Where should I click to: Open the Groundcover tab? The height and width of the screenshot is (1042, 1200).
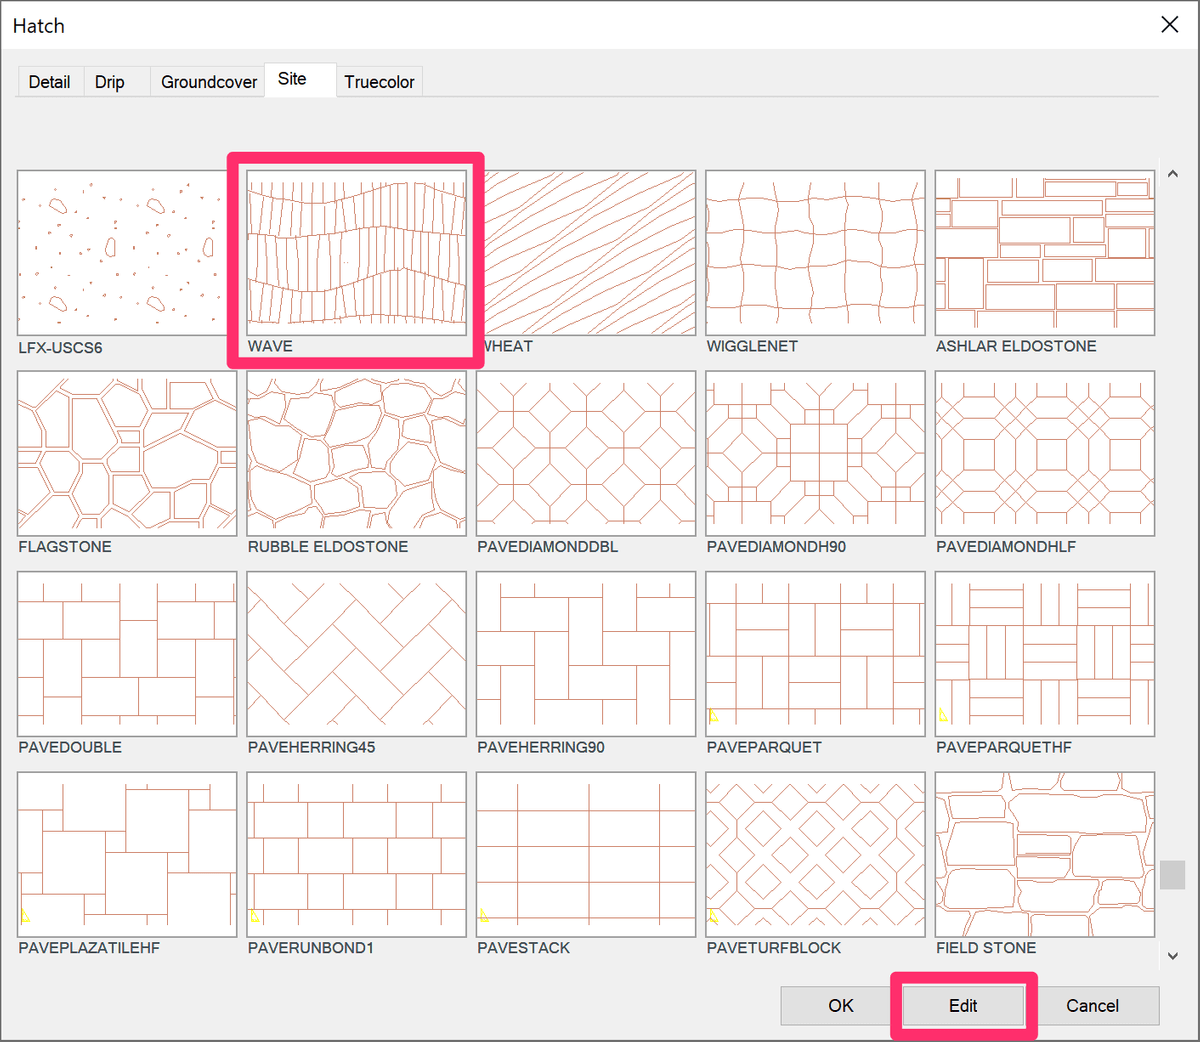(x=208, y=82)
